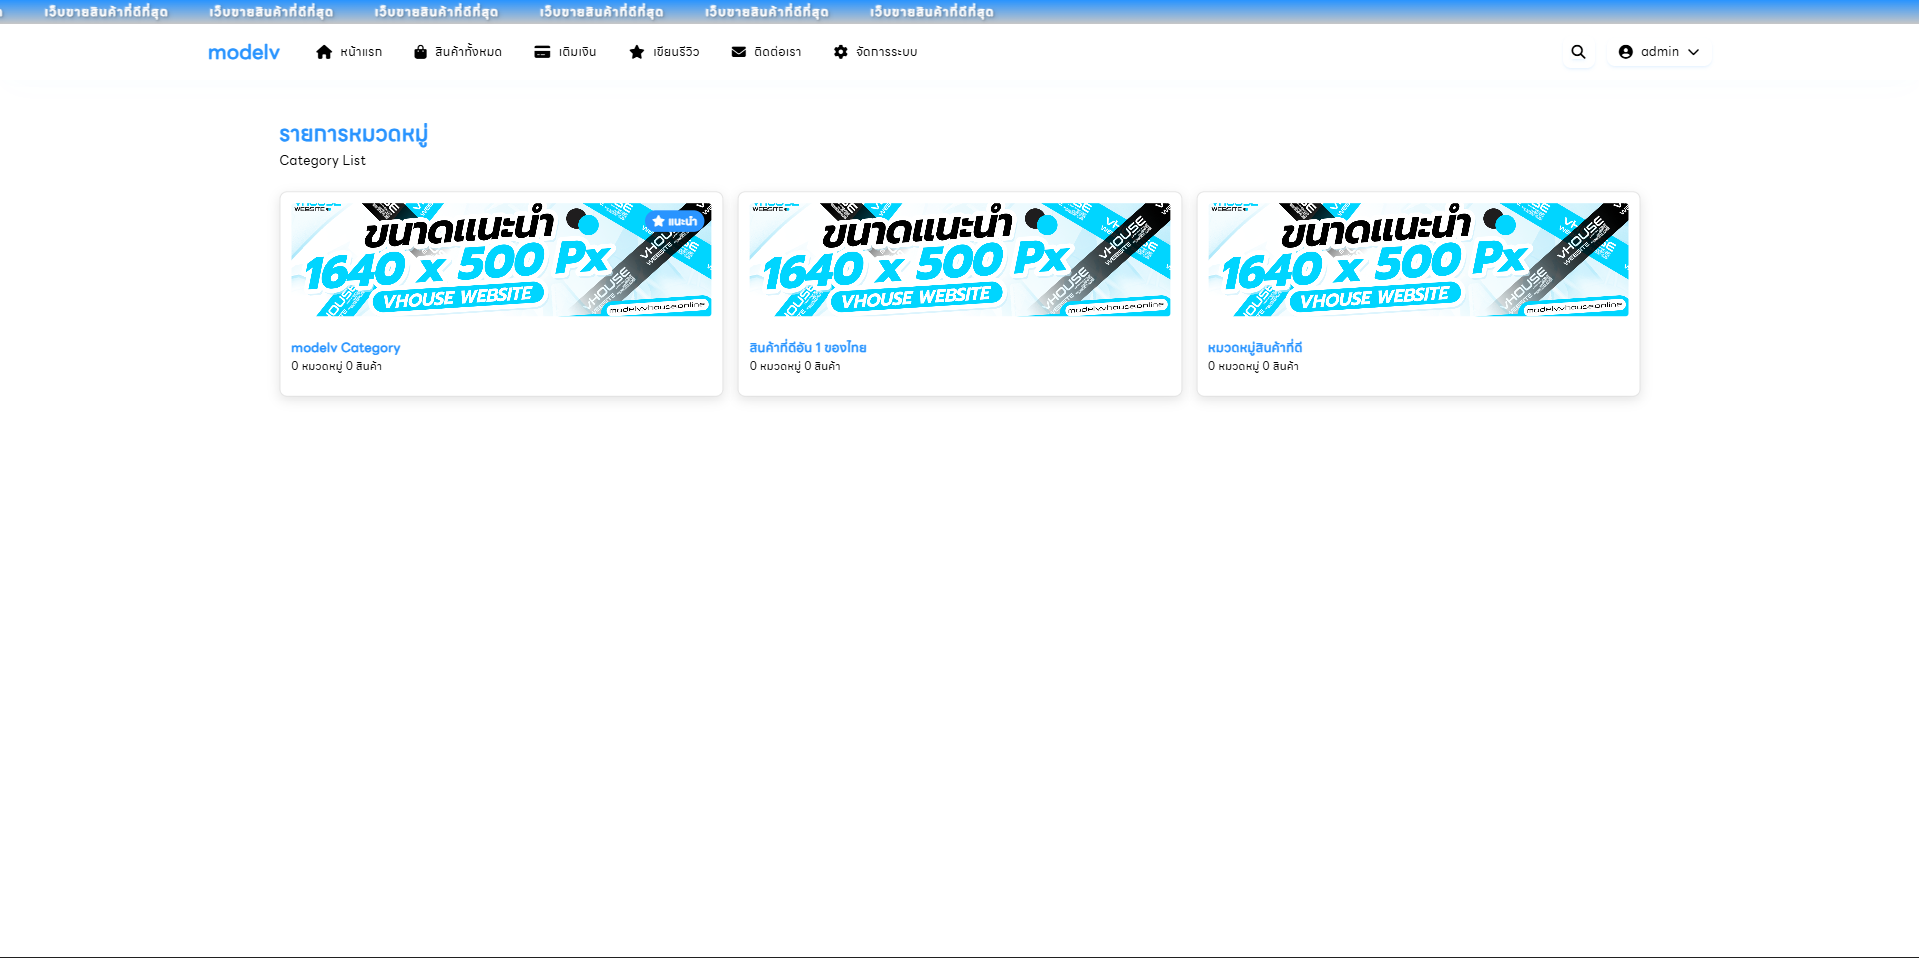Click the แนะนำ recommended badge
1919x958 pixels.
point(675,221)
